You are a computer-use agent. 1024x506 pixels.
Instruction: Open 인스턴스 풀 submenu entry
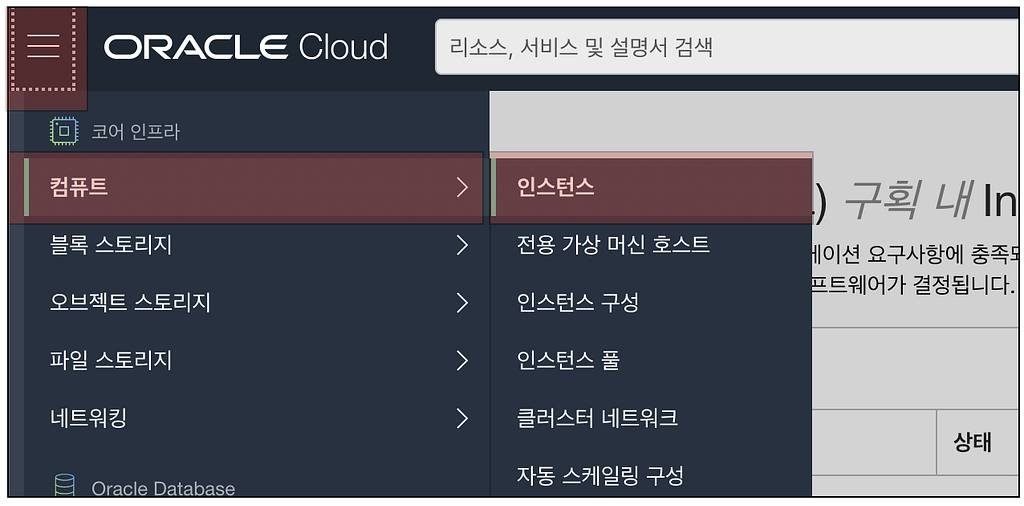(651, 360)
